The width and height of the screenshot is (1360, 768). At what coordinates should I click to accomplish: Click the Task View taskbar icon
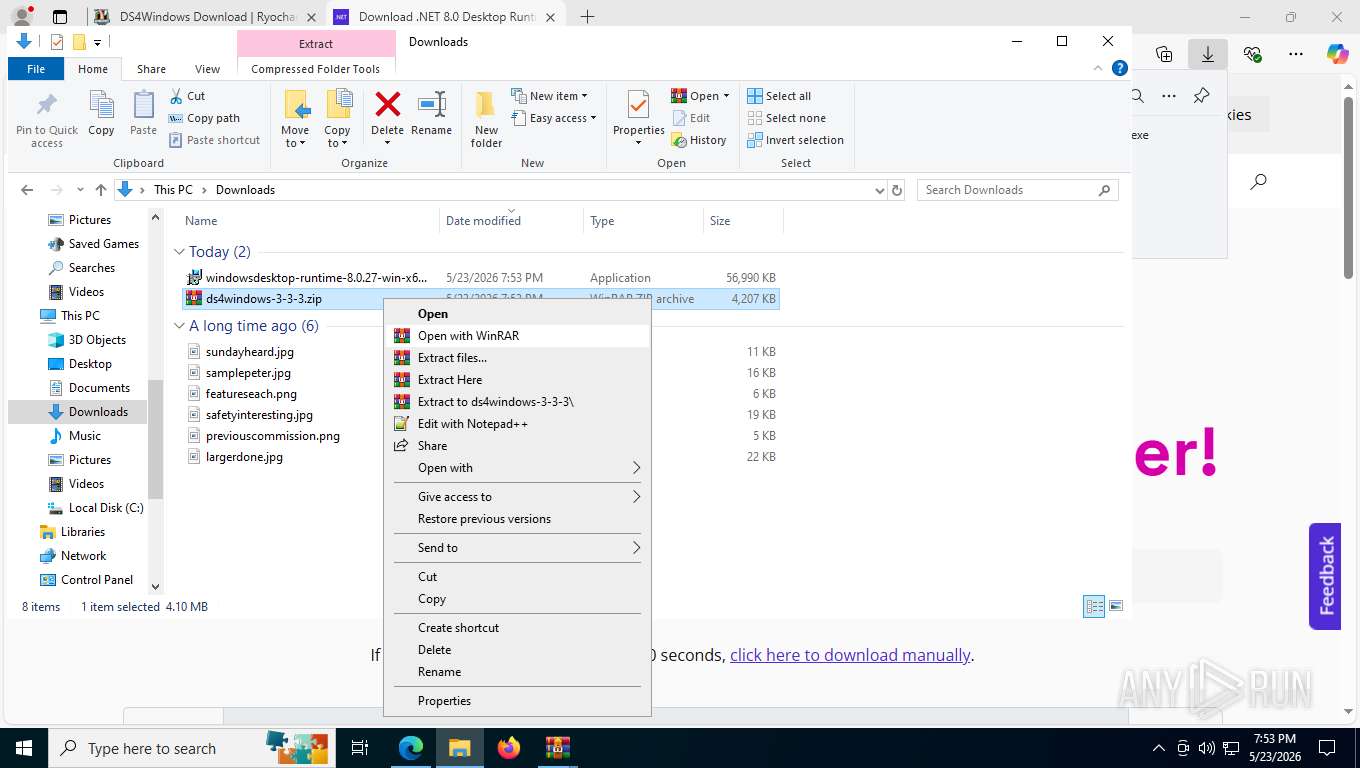pos(360,748)
